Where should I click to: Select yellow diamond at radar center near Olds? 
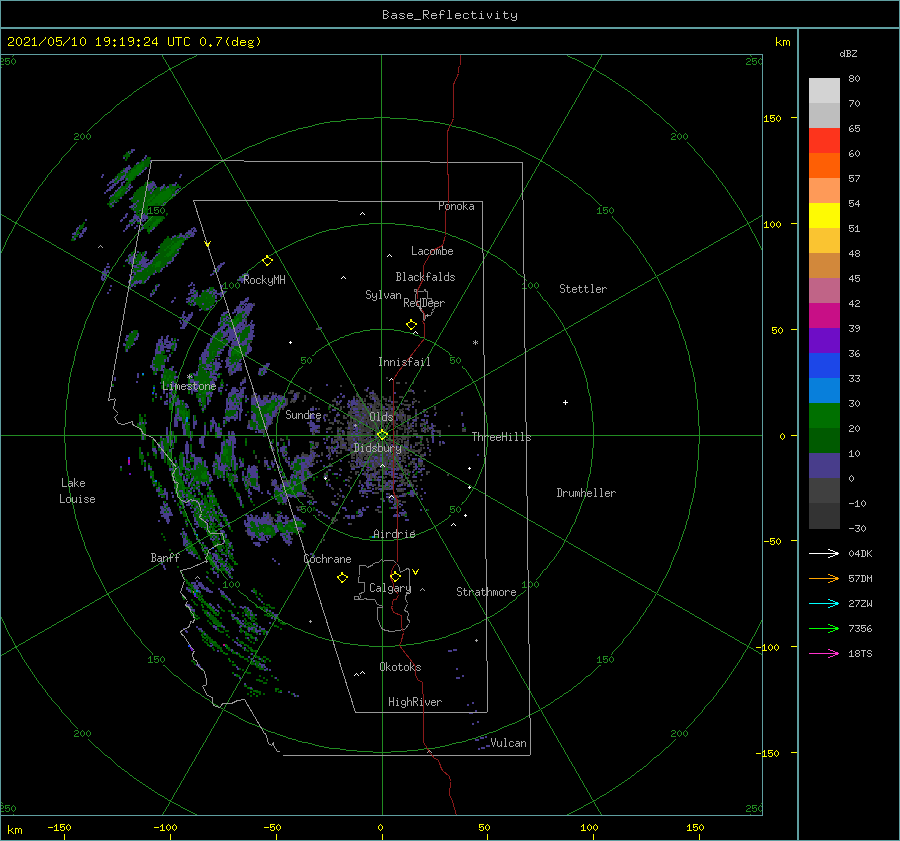coord(382,435)
